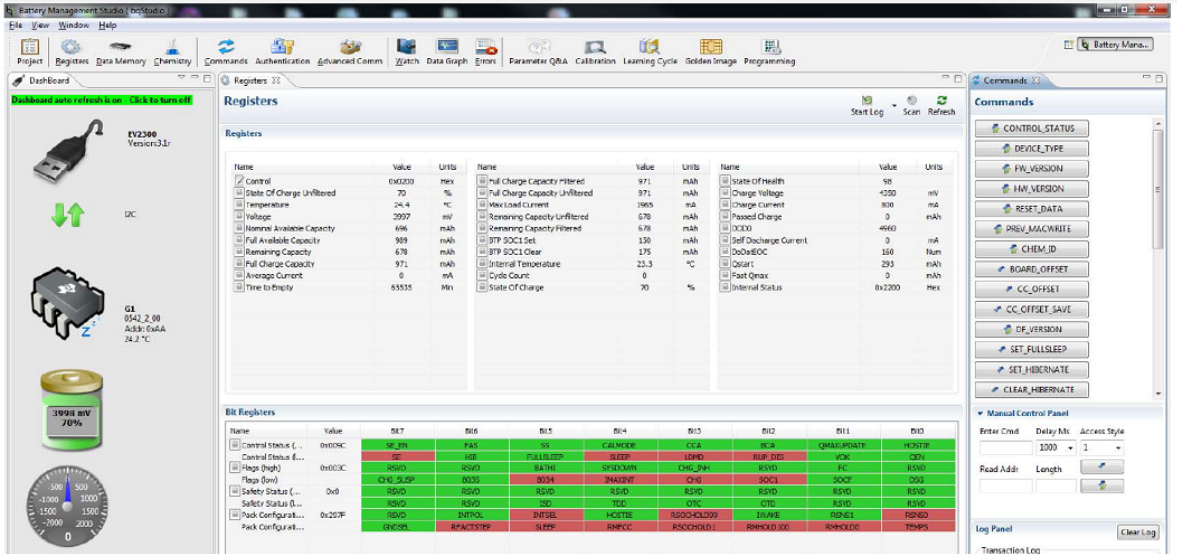Click the Battery Management perspective button

tap(1115, 44)
